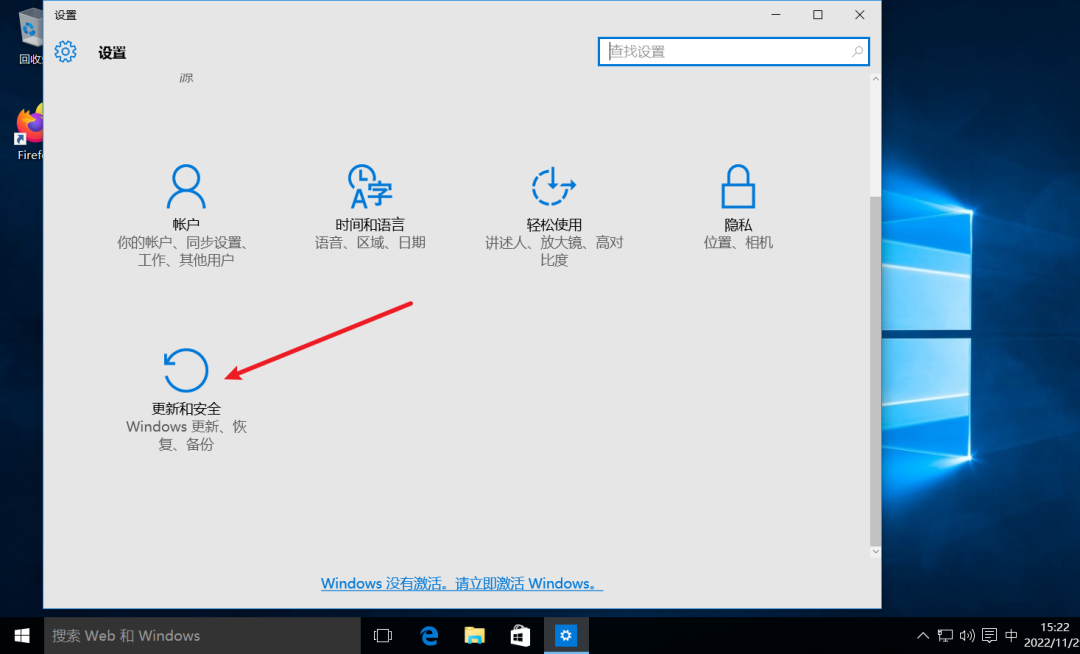Click the Settings gear icon in header
The width and height of the screenshot is (1080, 654).
click(x=65, y=52)
